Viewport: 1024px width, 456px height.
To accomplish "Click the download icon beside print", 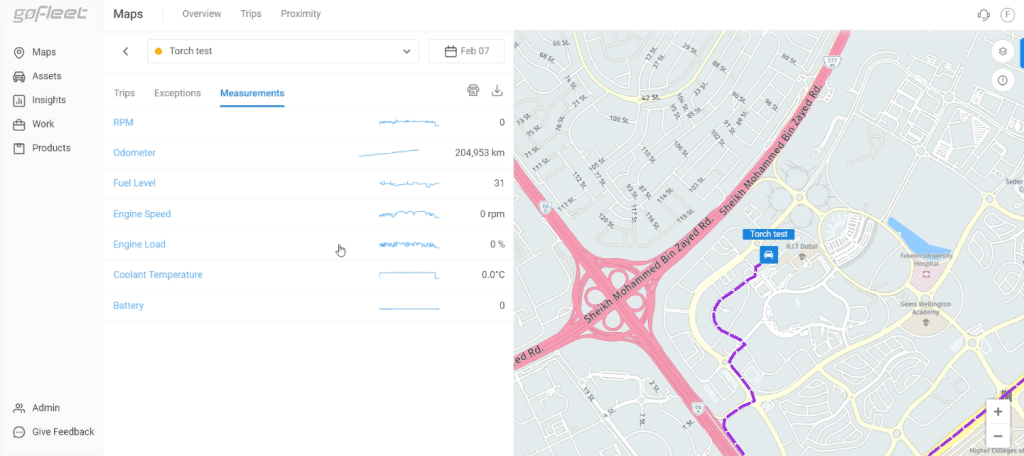I will [497, 91].
